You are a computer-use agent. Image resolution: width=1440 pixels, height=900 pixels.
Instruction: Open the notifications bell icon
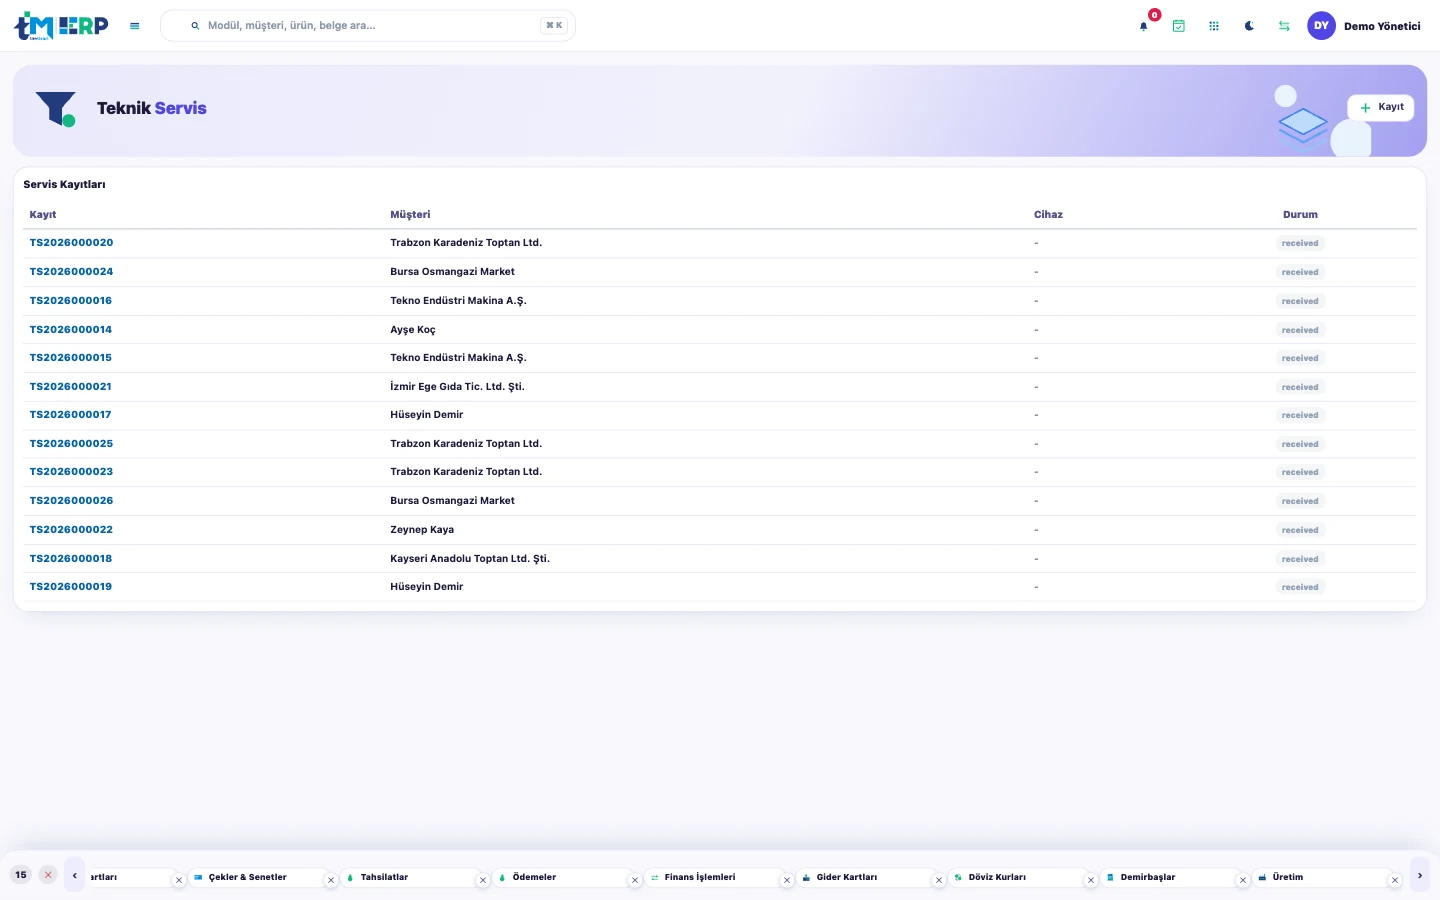pyautogui.click(x=1144, y=26)
